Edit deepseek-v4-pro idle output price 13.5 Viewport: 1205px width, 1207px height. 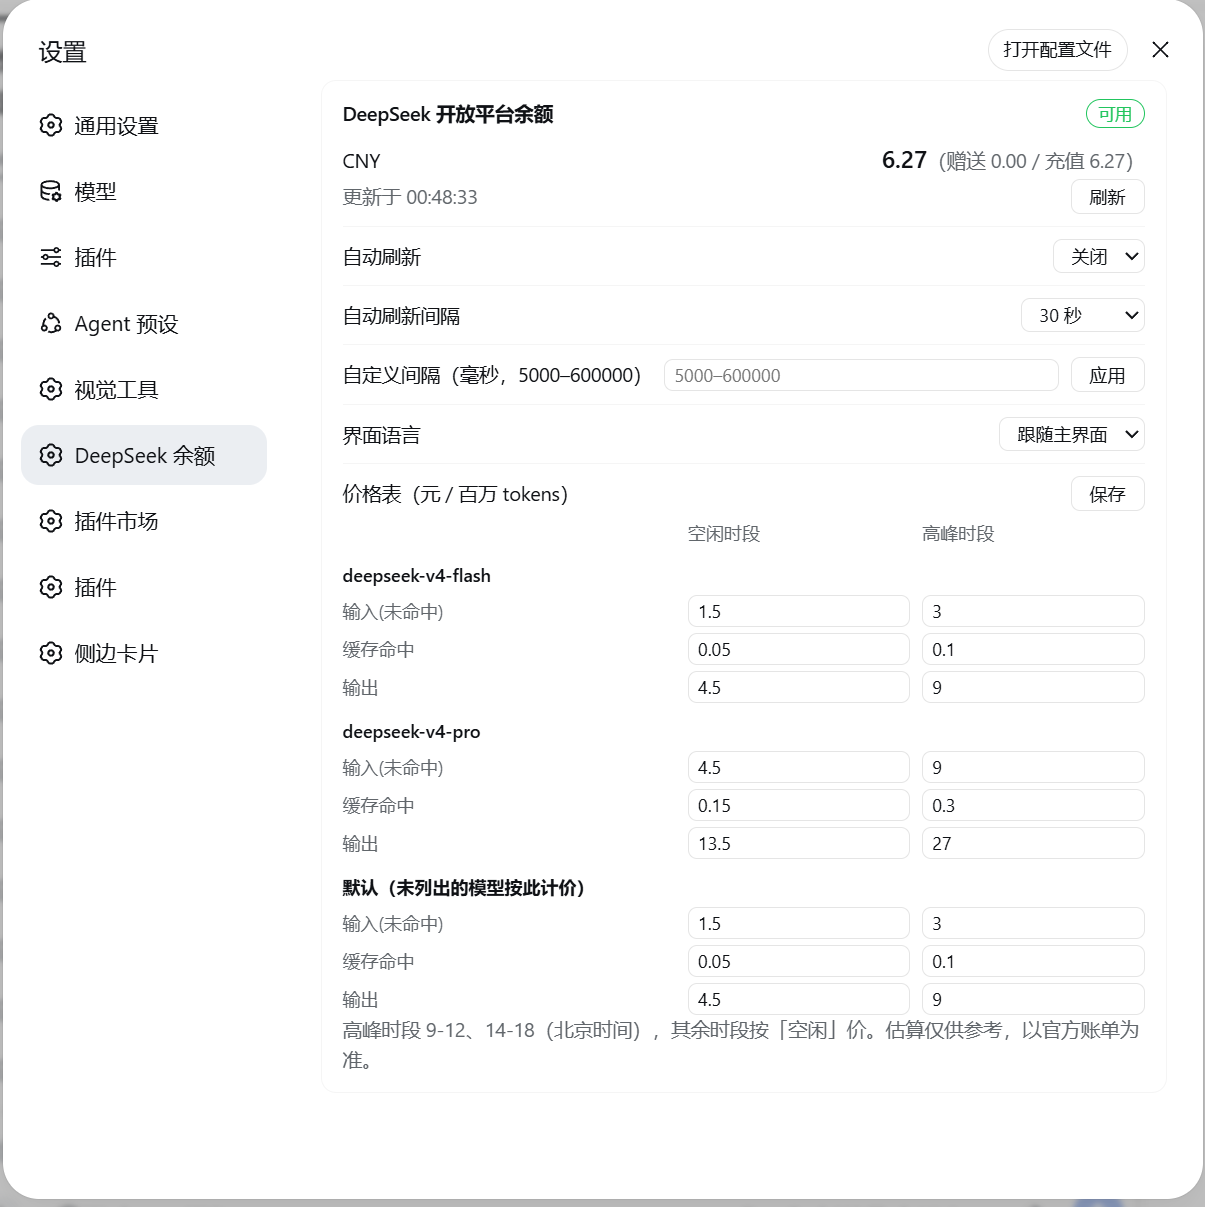[799, 843]
